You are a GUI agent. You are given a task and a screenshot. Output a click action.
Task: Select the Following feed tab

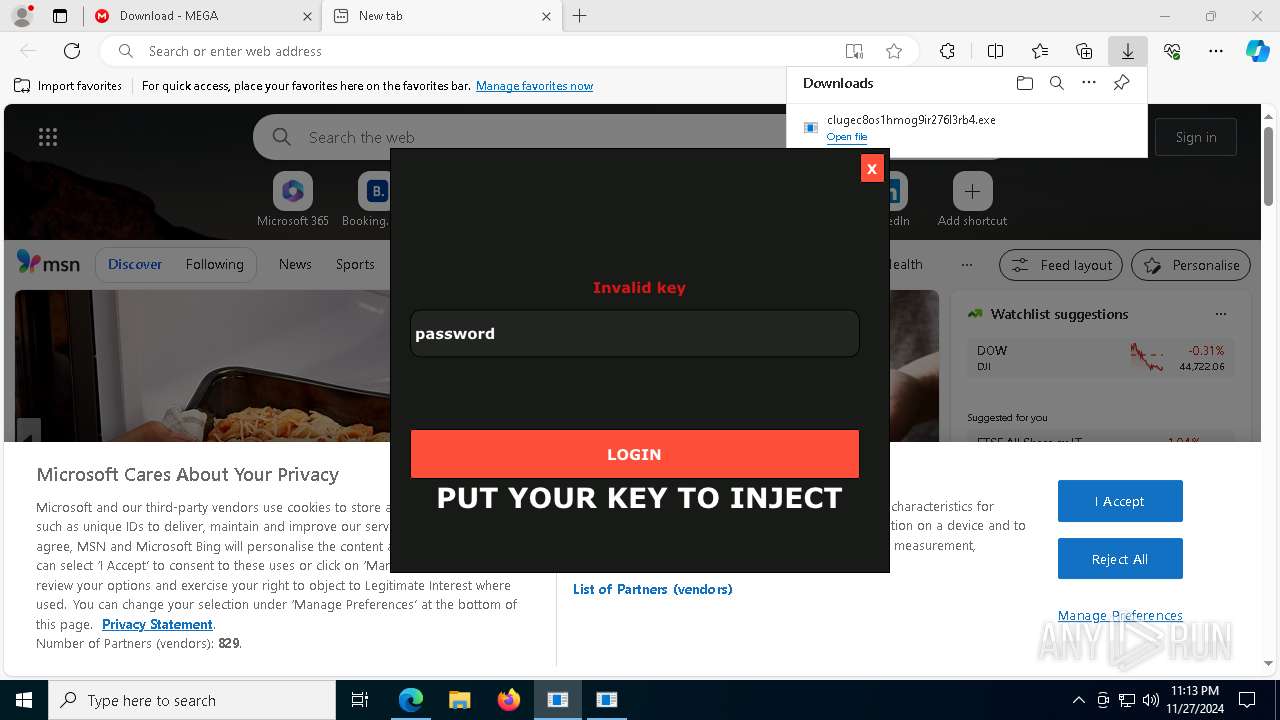214,264
